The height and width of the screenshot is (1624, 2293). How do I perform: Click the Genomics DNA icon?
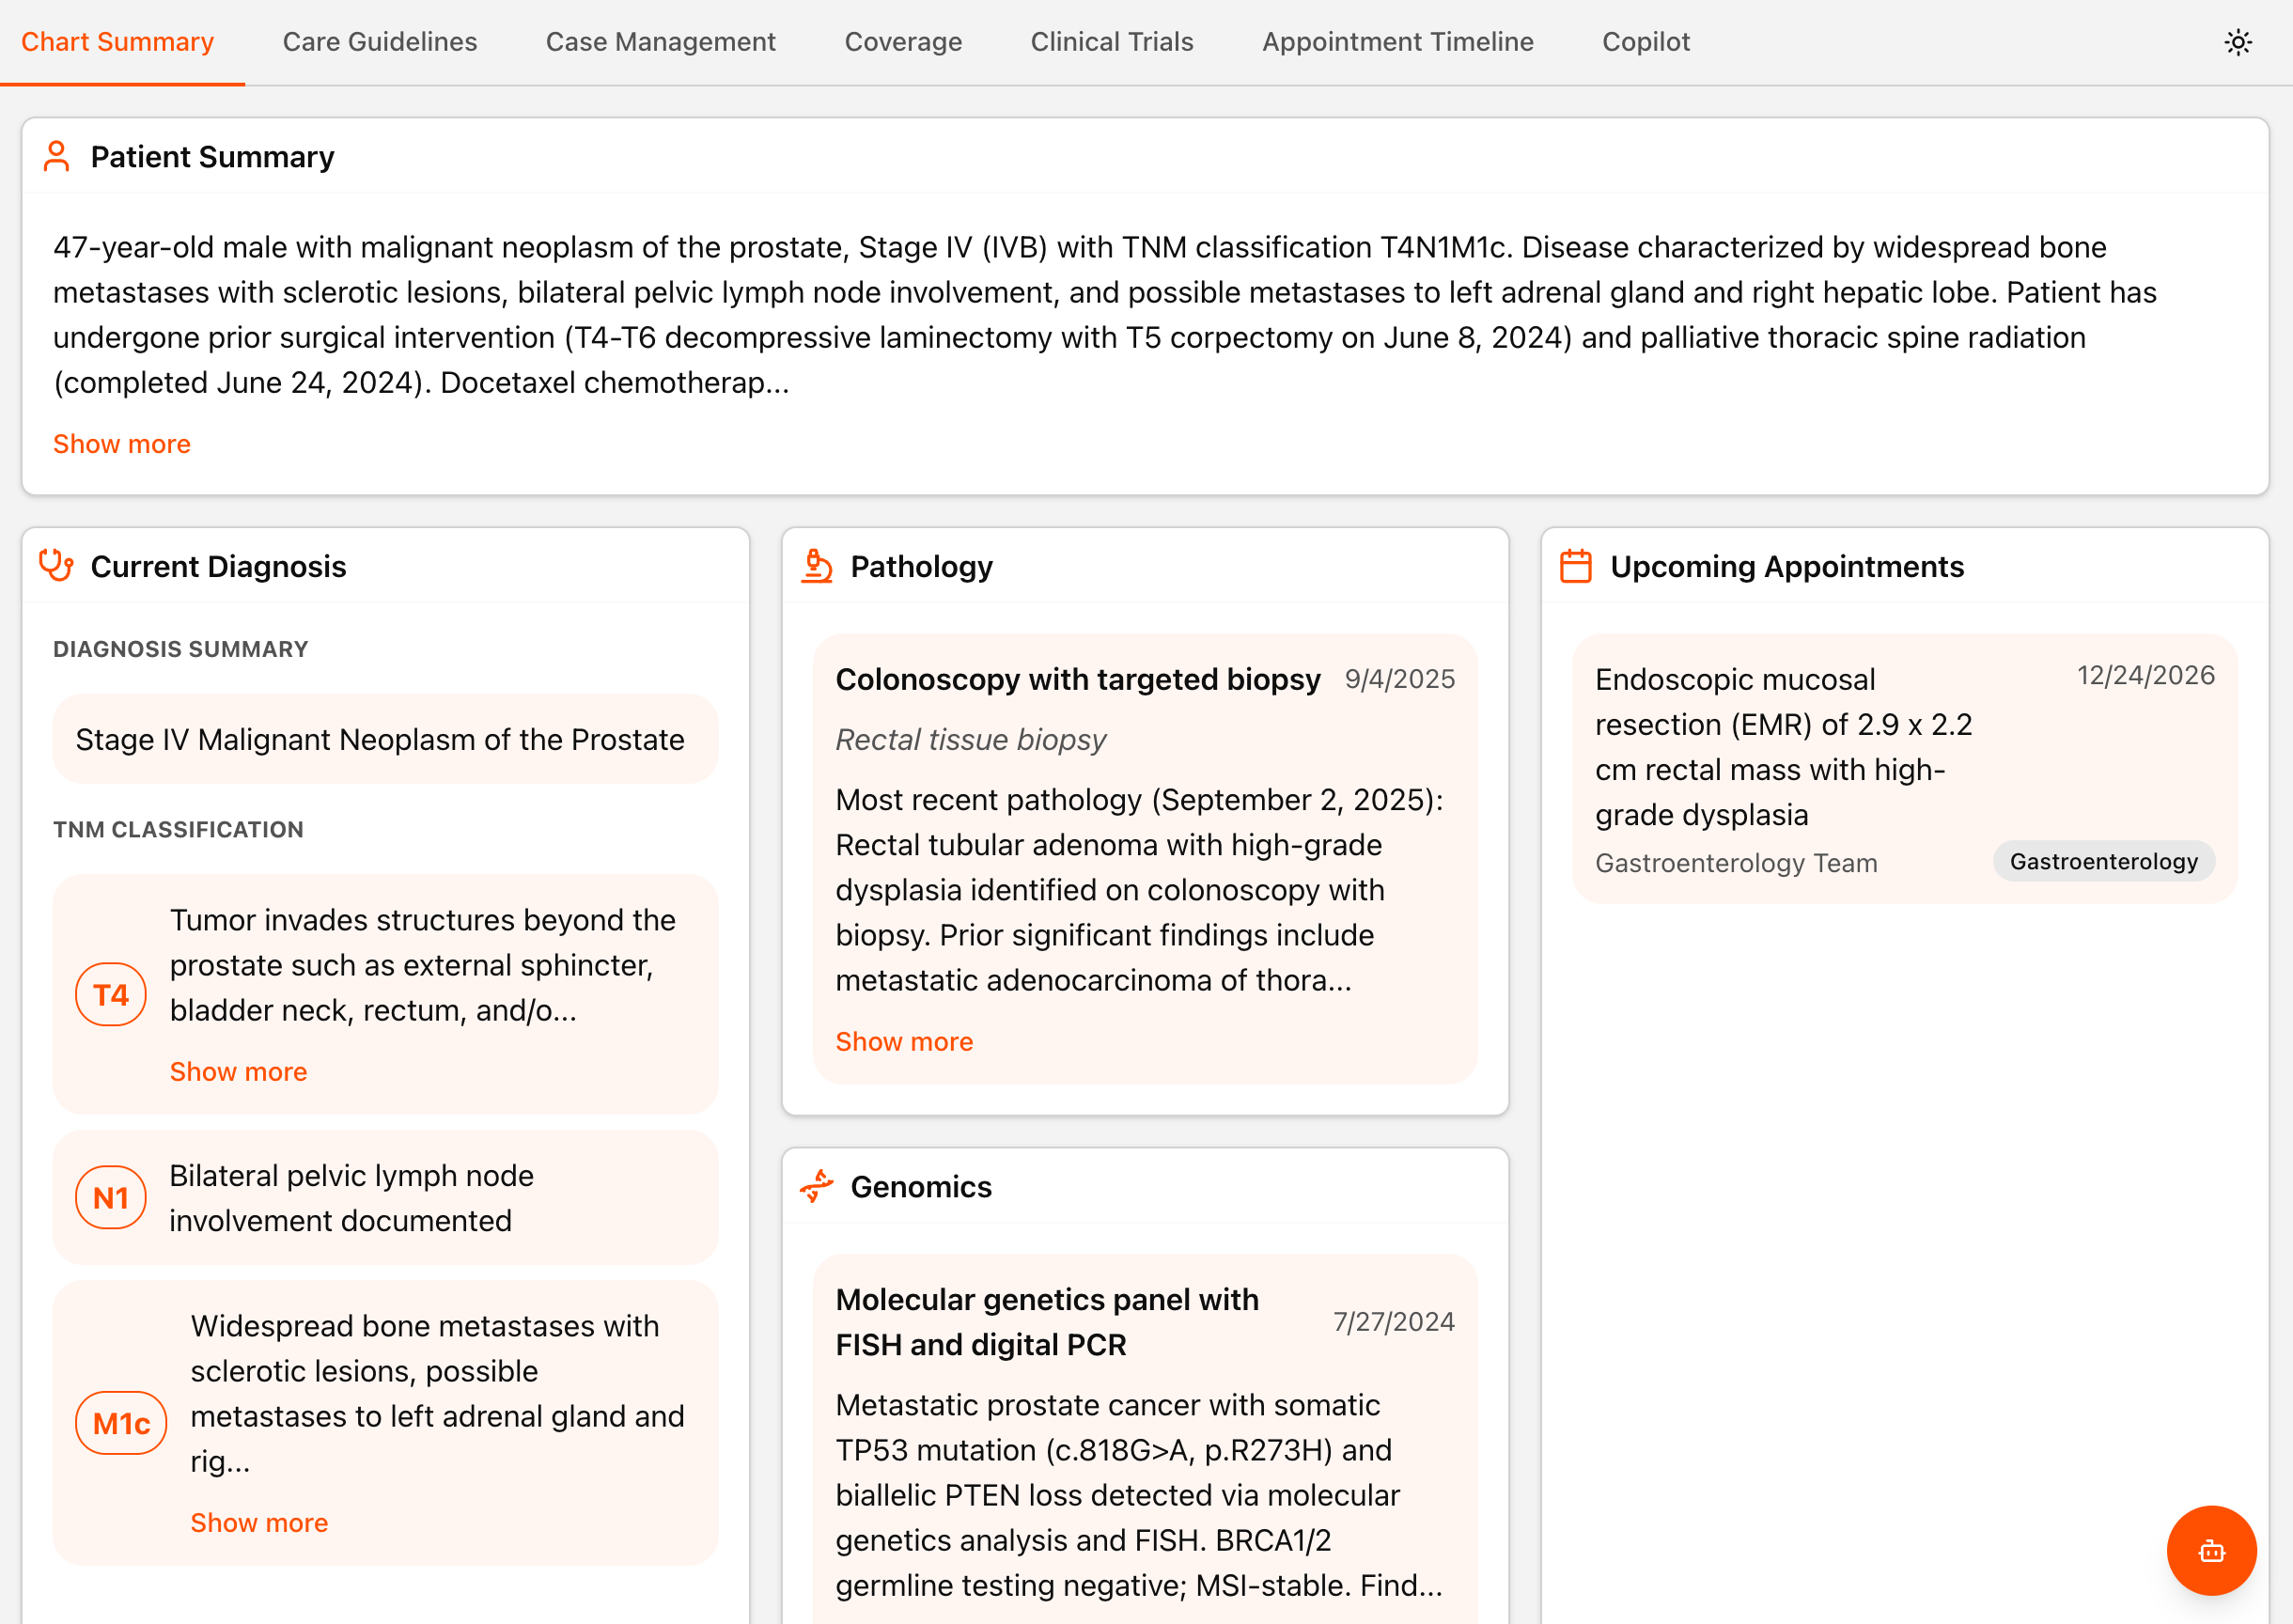[817, 1186]
